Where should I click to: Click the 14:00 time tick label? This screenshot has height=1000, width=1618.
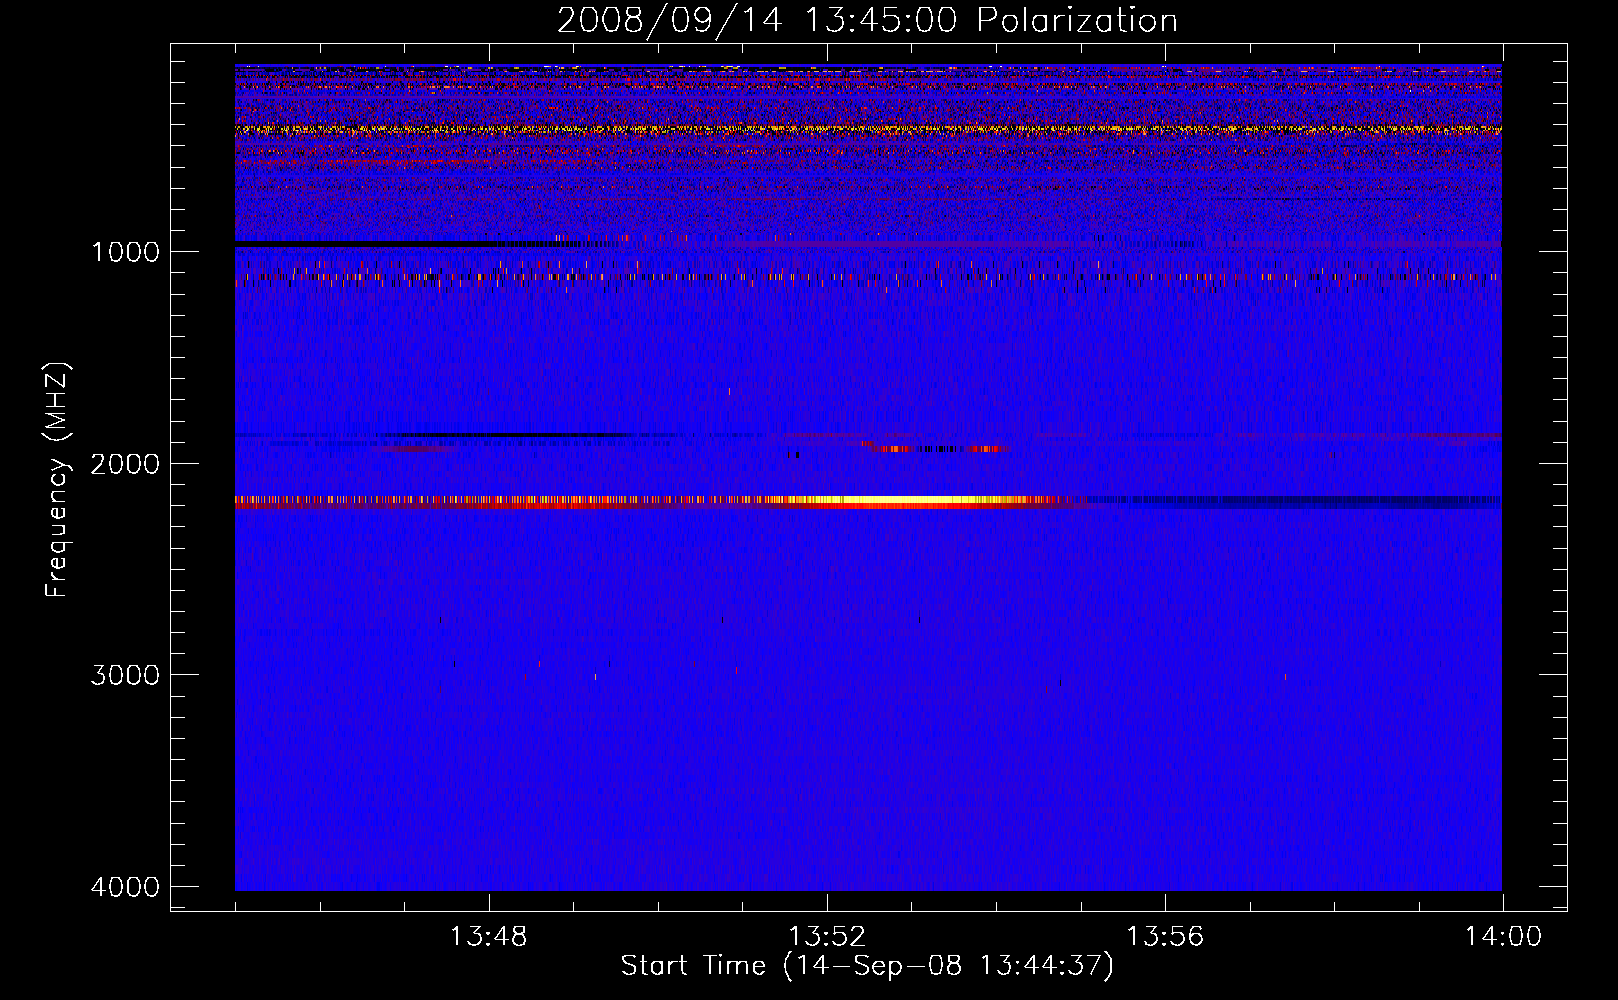coord(1503,937)
